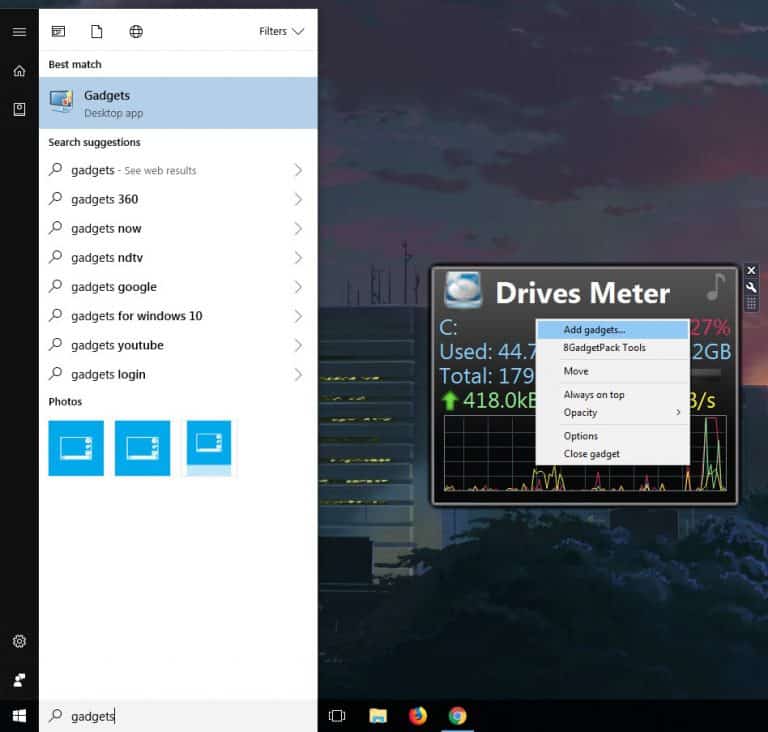This screenshot has height=732, width=768.
Task: Open the Opacity submenu
Action: [x=613, y=413]
